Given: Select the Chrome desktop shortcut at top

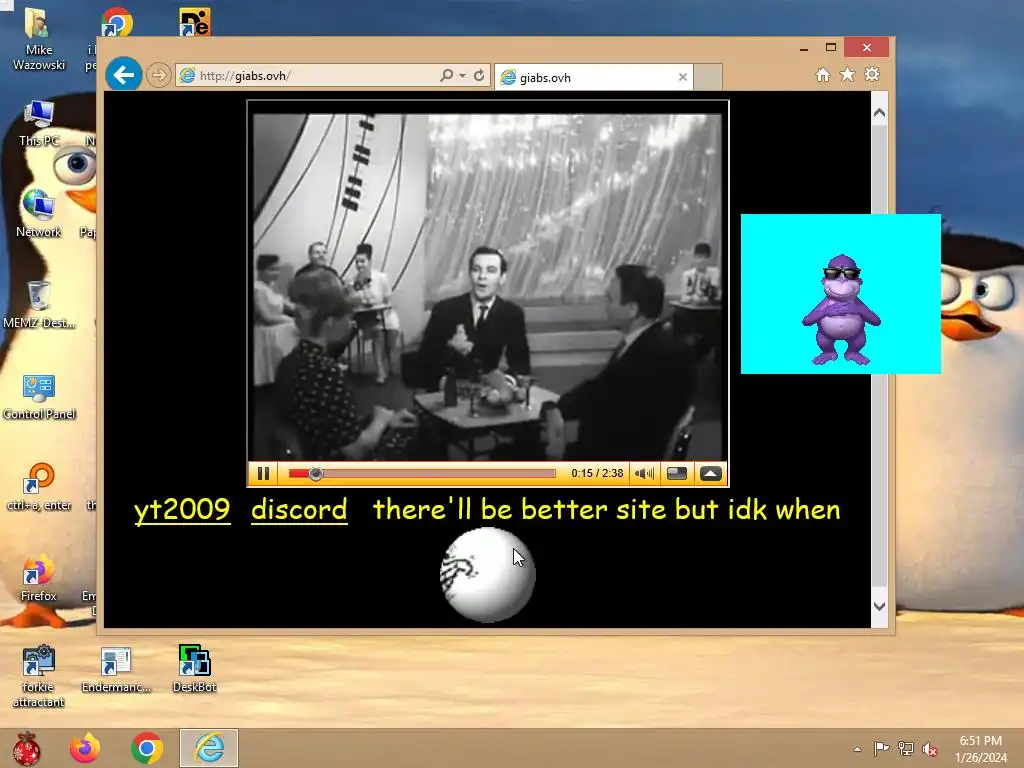Looking at the screenshot, I should (x=117, y=22).
